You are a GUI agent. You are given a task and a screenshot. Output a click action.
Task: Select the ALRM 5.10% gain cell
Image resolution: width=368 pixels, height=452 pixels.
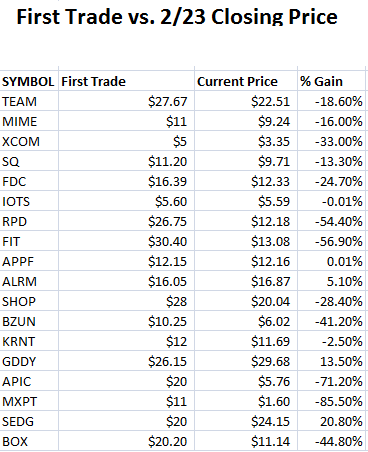click(331, 281)
